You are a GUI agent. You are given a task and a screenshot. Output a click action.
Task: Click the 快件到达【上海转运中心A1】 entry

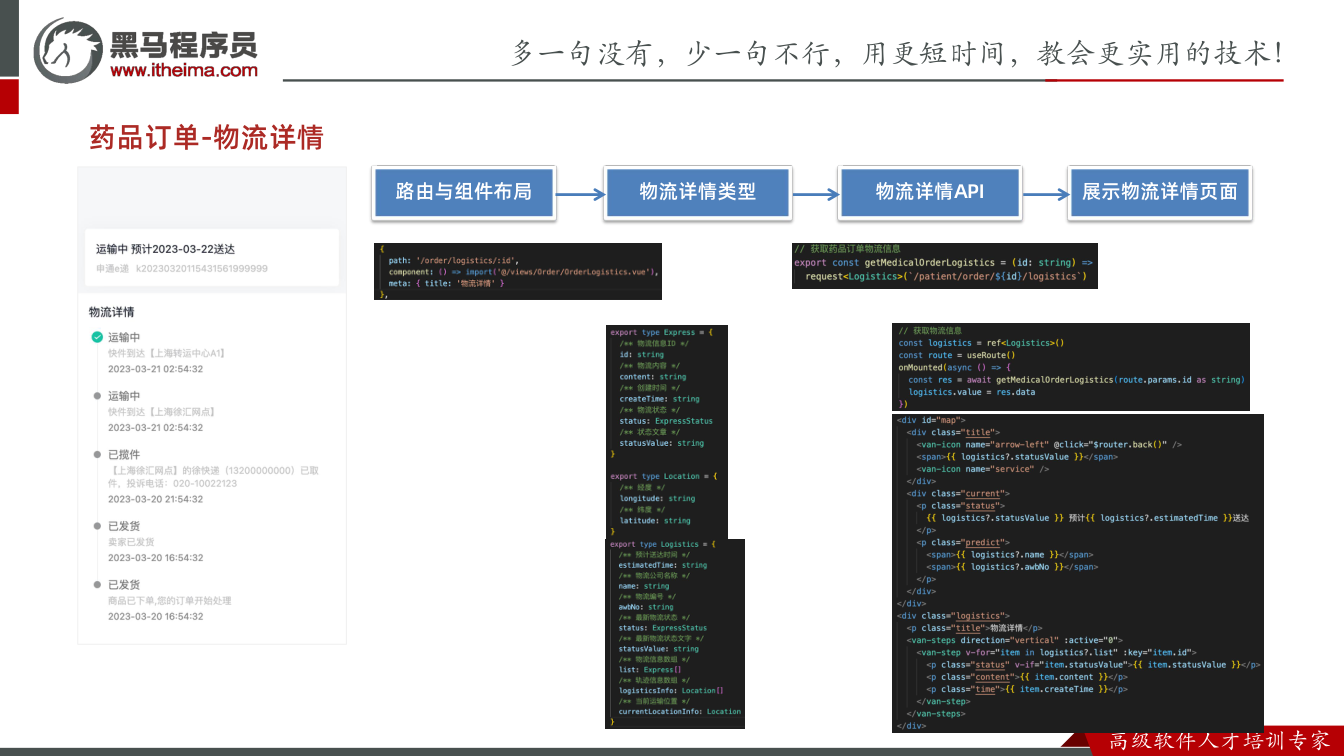[x=167, y=353]
